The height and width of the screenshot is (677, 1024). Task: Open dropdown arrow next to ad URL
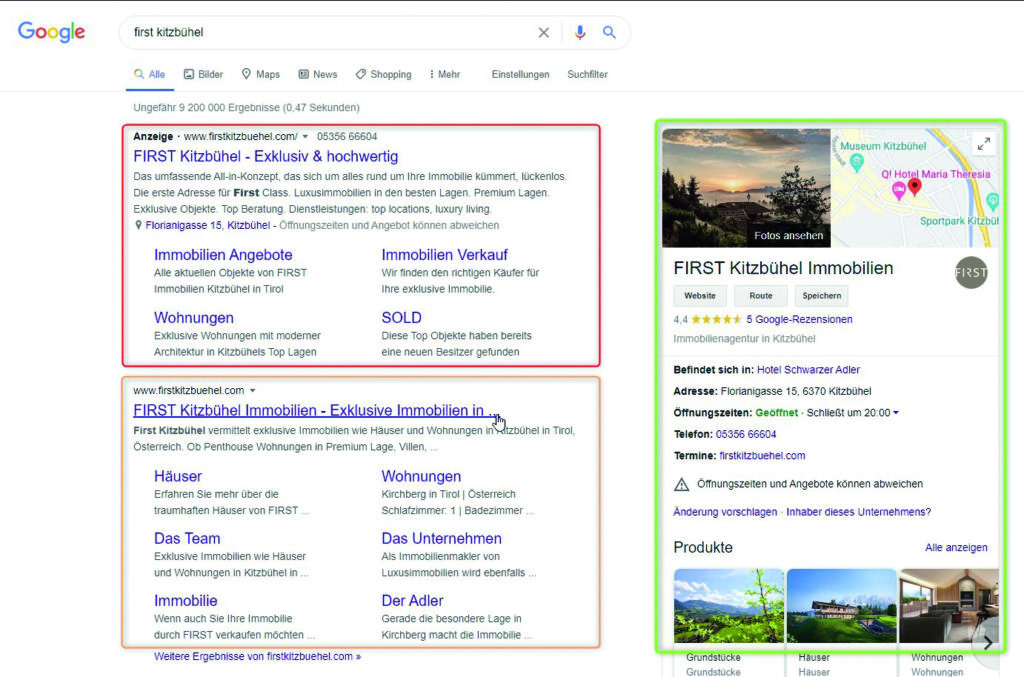(305, 137)
